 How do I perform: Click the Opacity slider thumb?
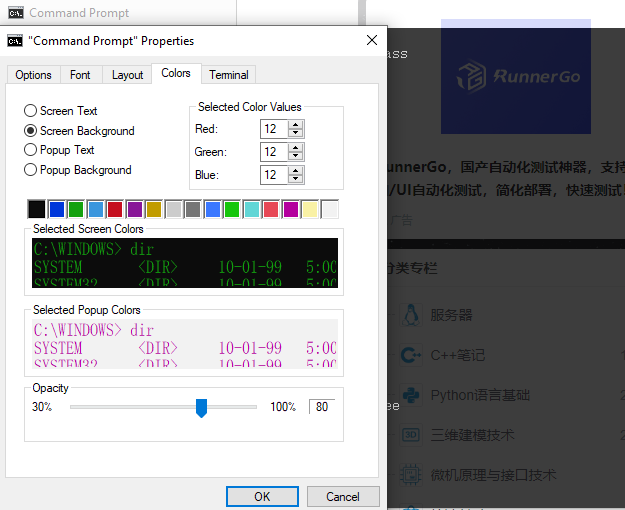pos(202,408)
